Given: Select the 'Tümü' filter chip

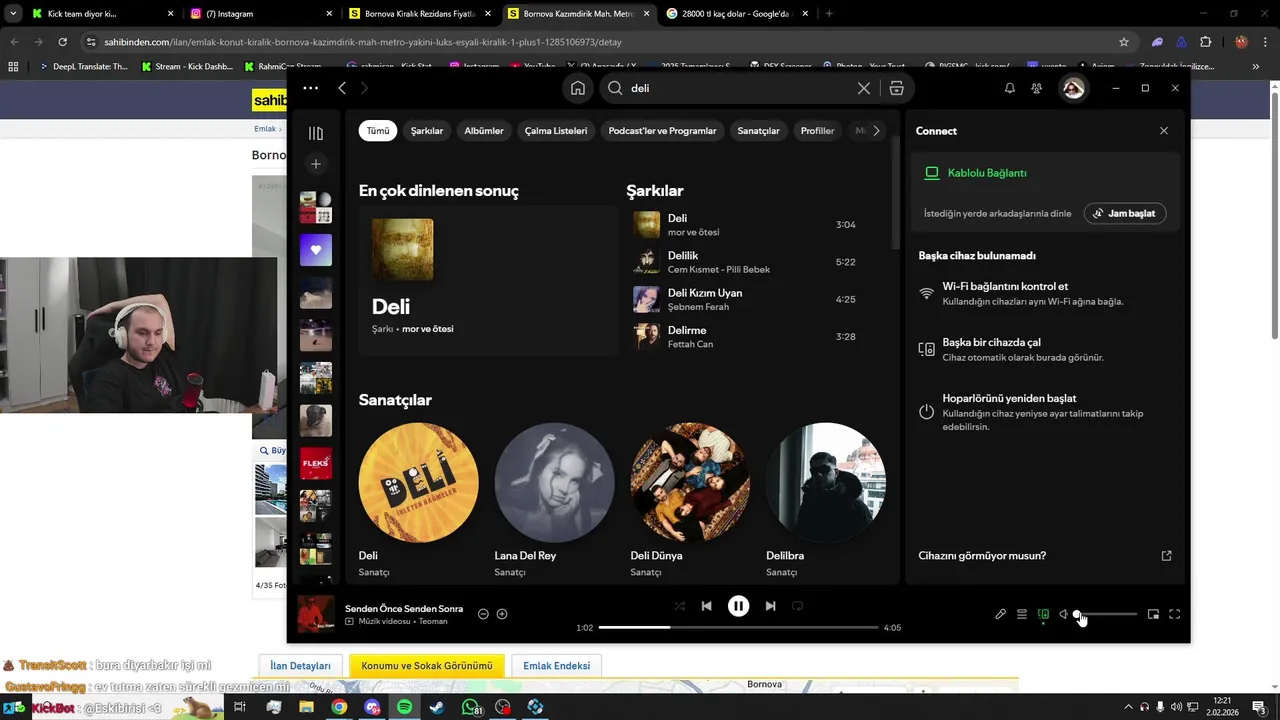Looking at the screenshot, I should 378,131.
